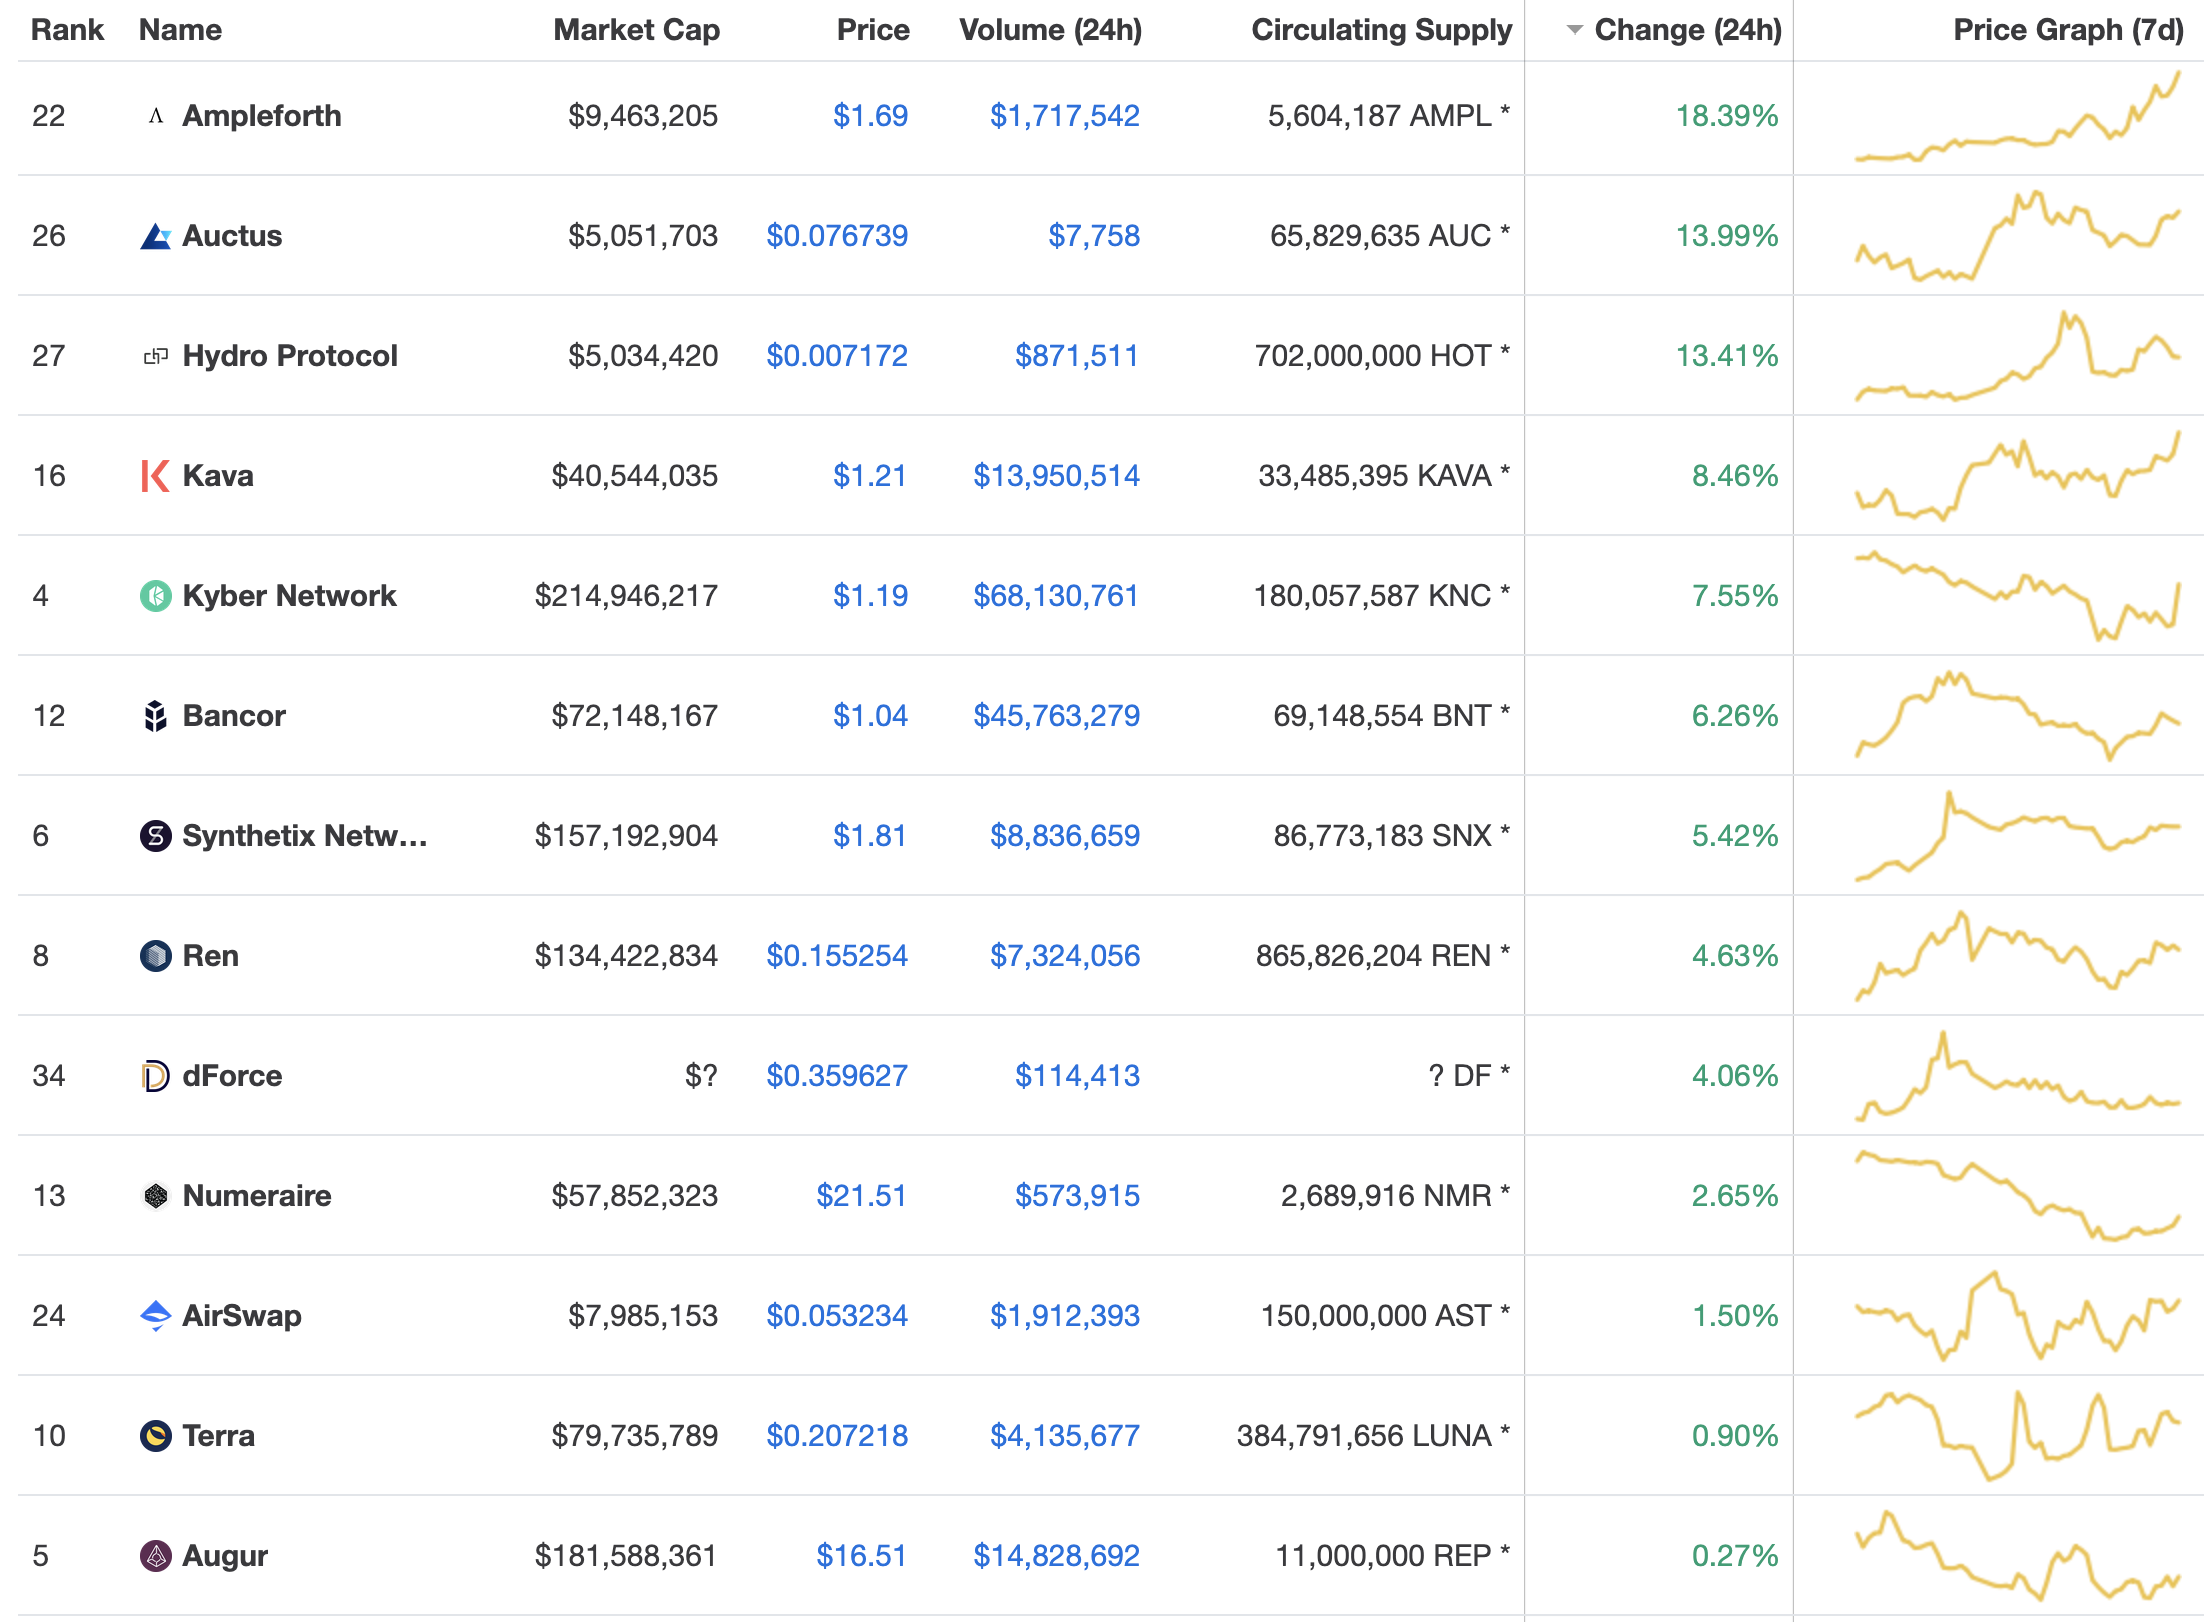This screenshot has height=1622, width=2204.
Task: Open the Augur name link
Action: (x=225, y=1556)
